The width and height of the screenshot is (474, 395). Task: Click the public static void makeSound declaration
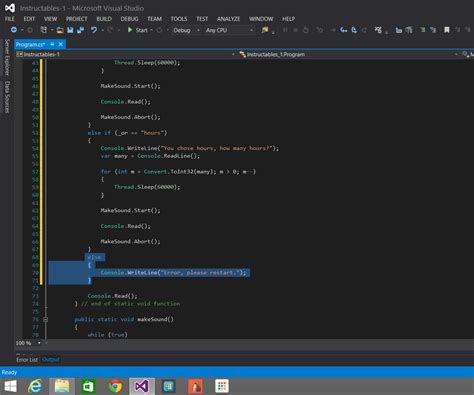coord(124,319)
